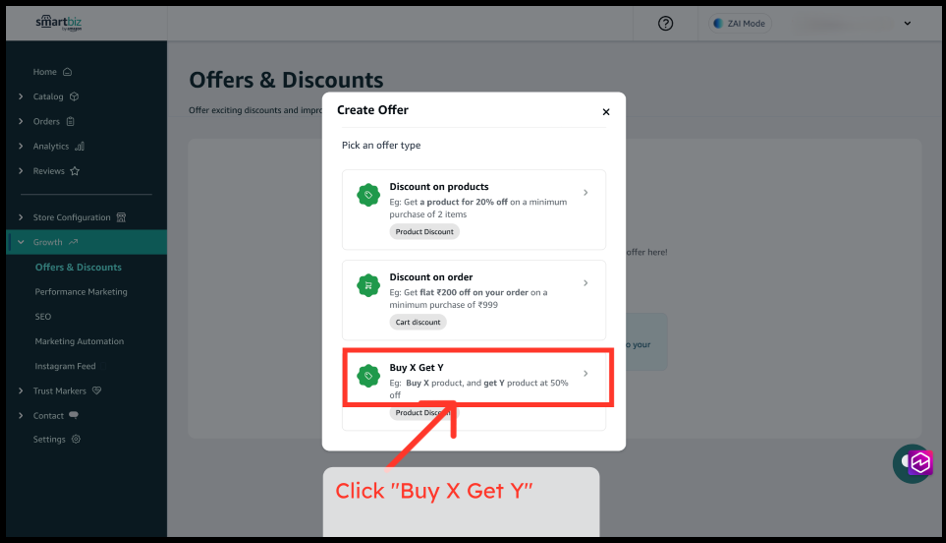Toggle the ZAI Mode switch
The width and height of the screenshot is (946, 543).
pyautogui.click(x=740, y=24)
